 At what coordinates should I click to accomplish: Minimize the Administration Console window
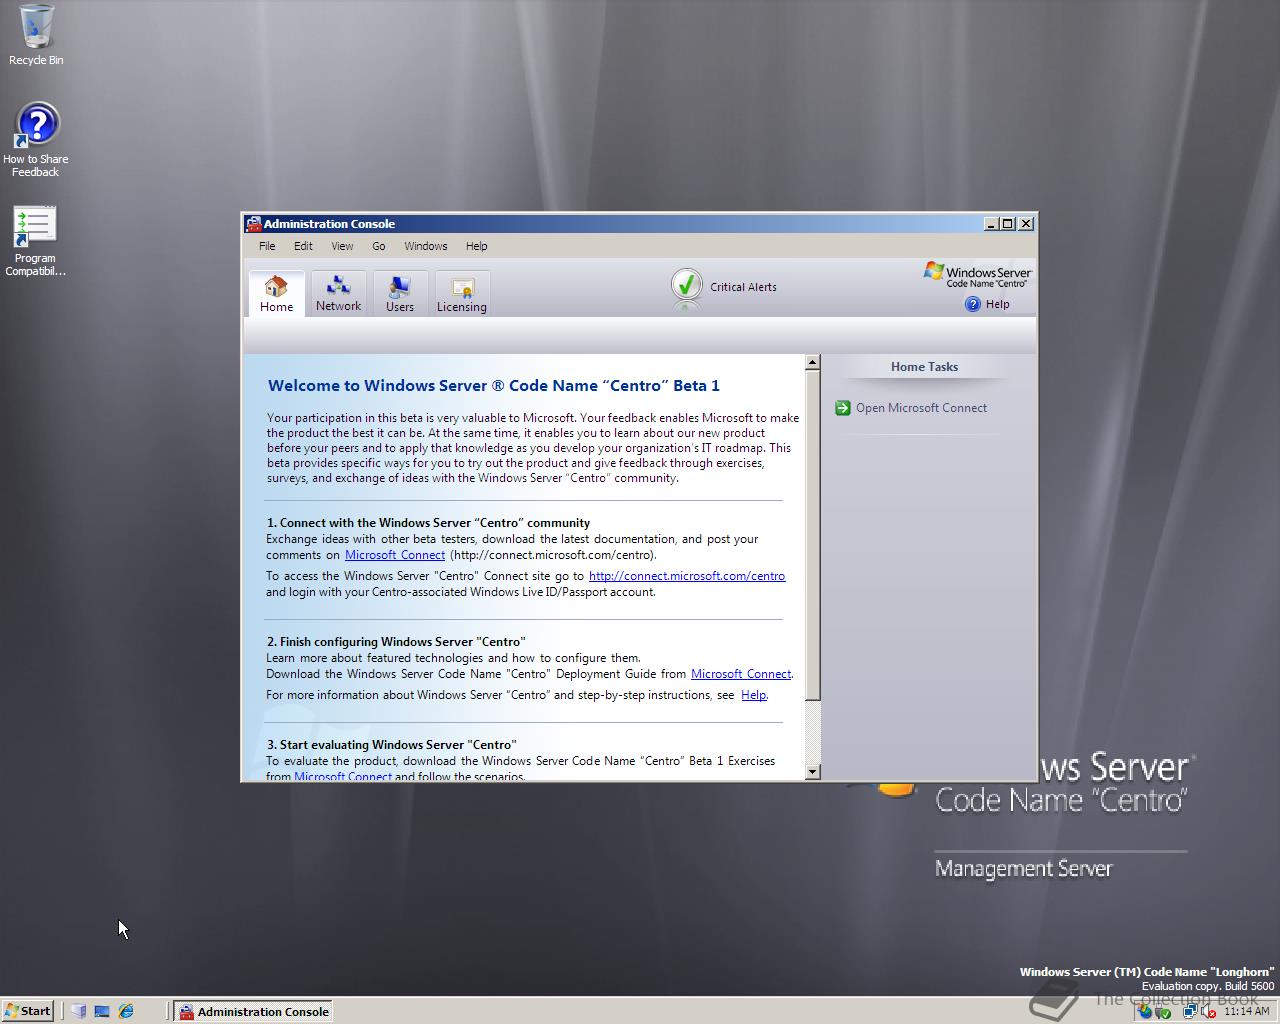point(991,224)
